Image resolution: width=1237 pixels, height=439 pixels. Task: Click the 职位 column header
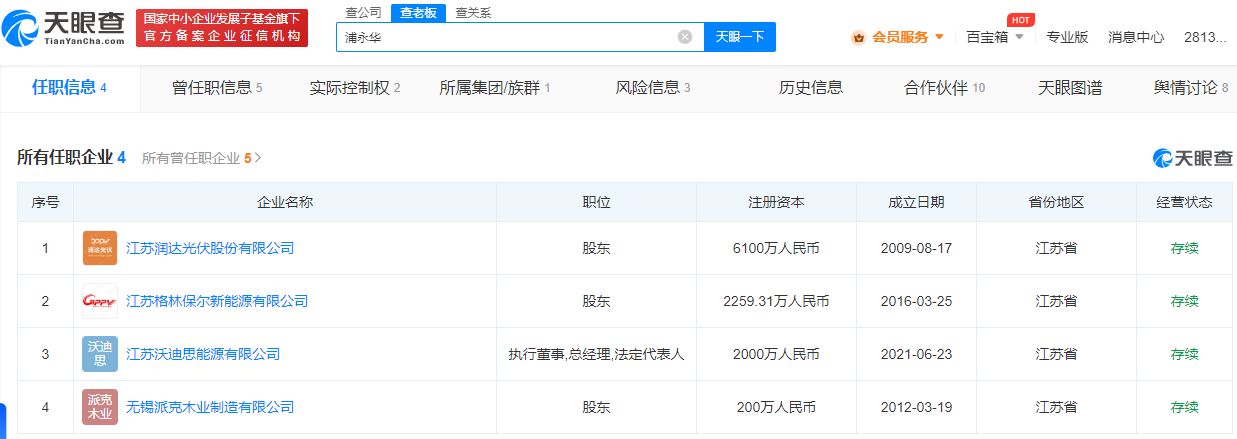(x=597, y=202)
